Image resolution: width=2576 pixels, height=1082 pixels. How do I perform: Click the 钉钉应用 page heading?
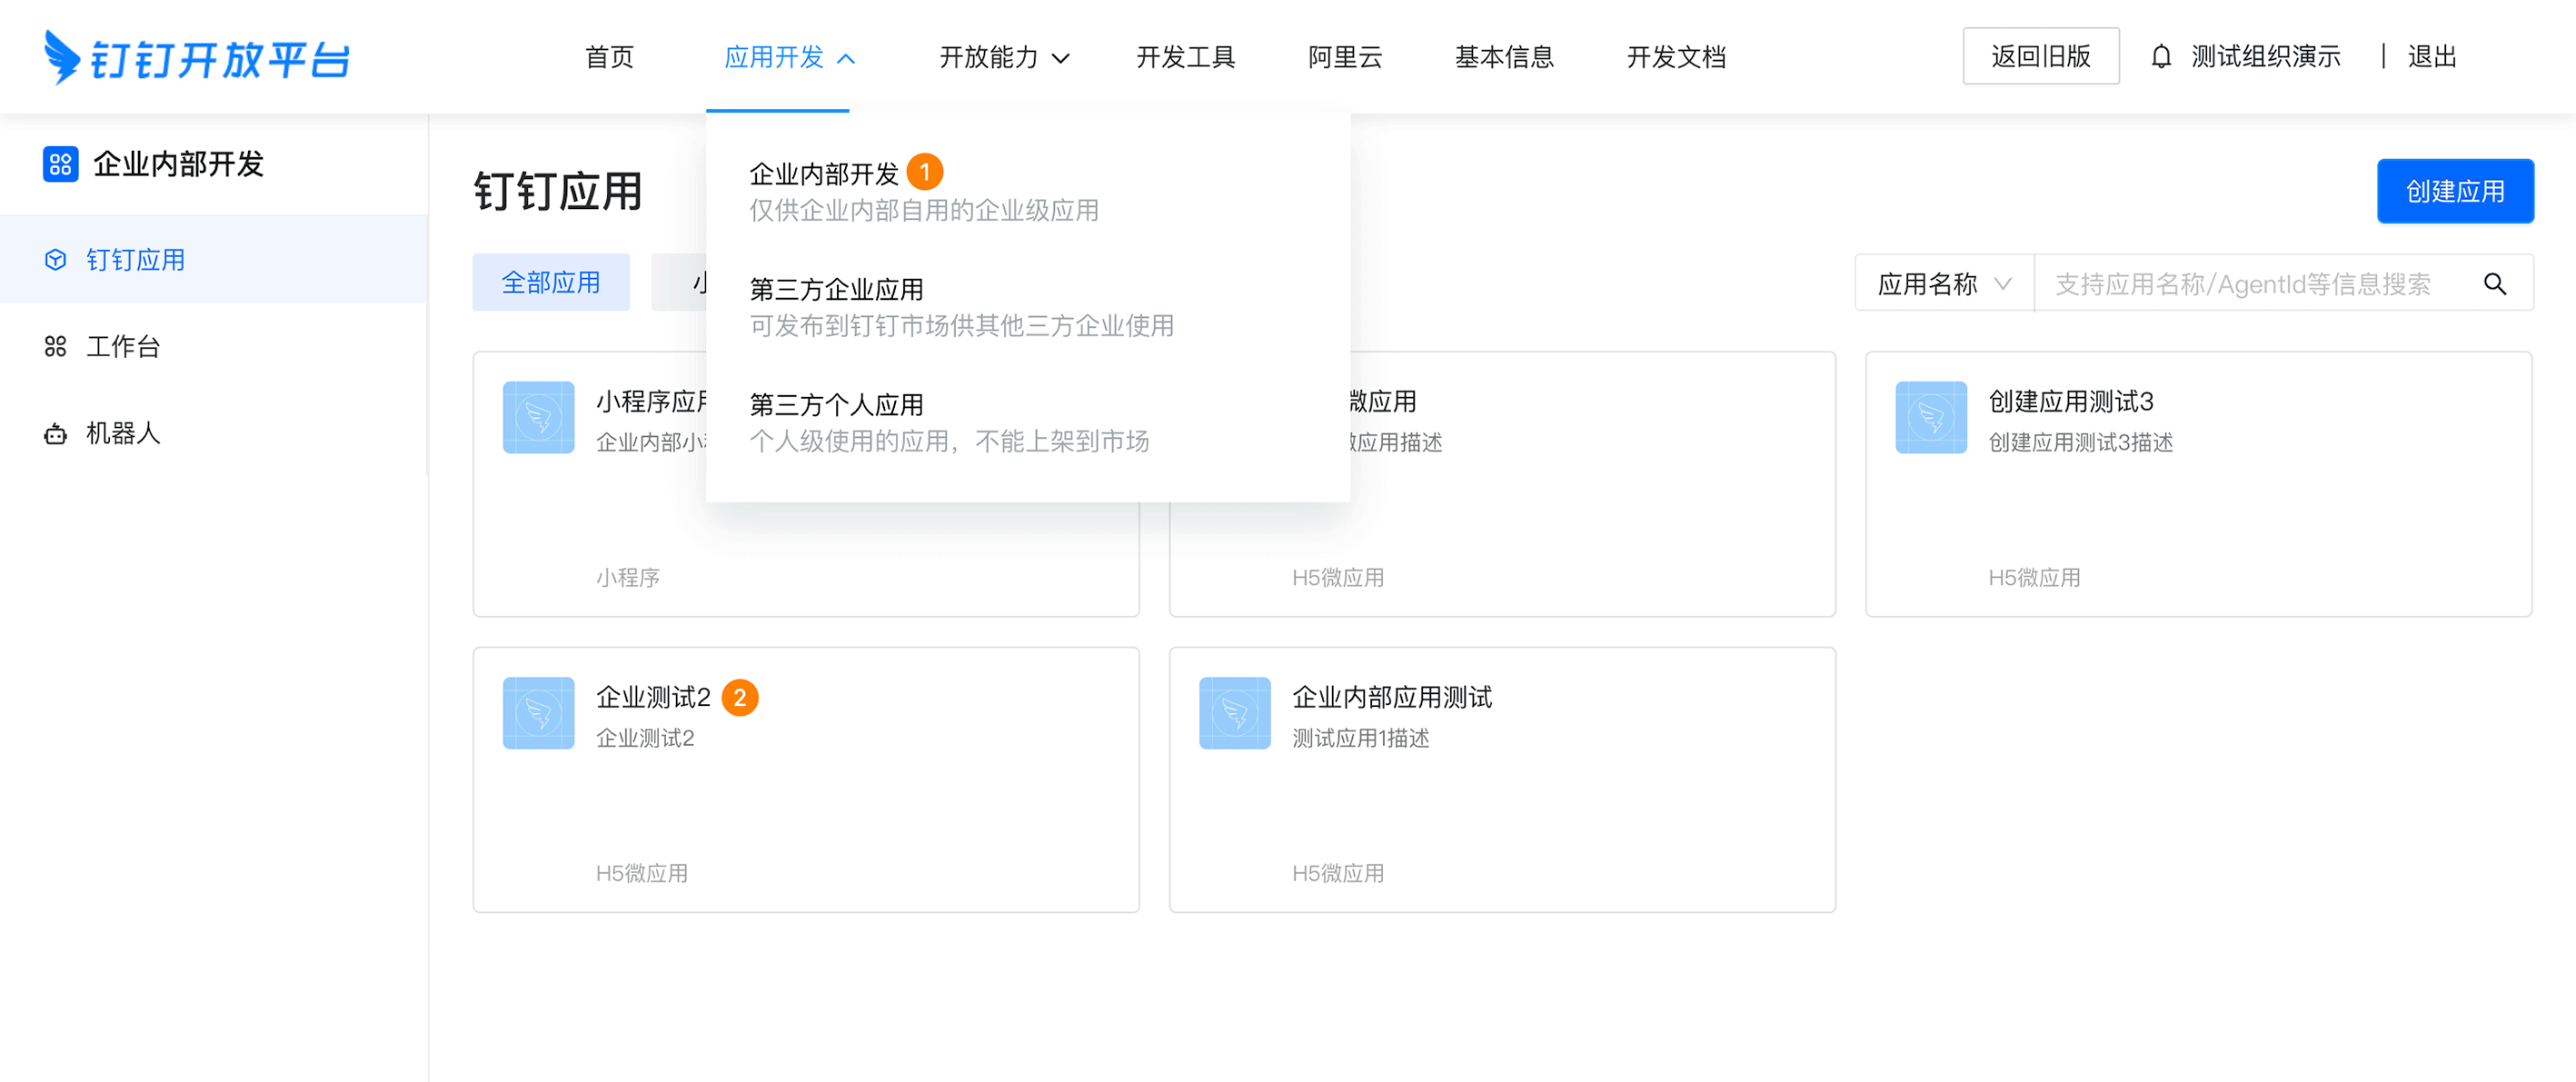557,191
